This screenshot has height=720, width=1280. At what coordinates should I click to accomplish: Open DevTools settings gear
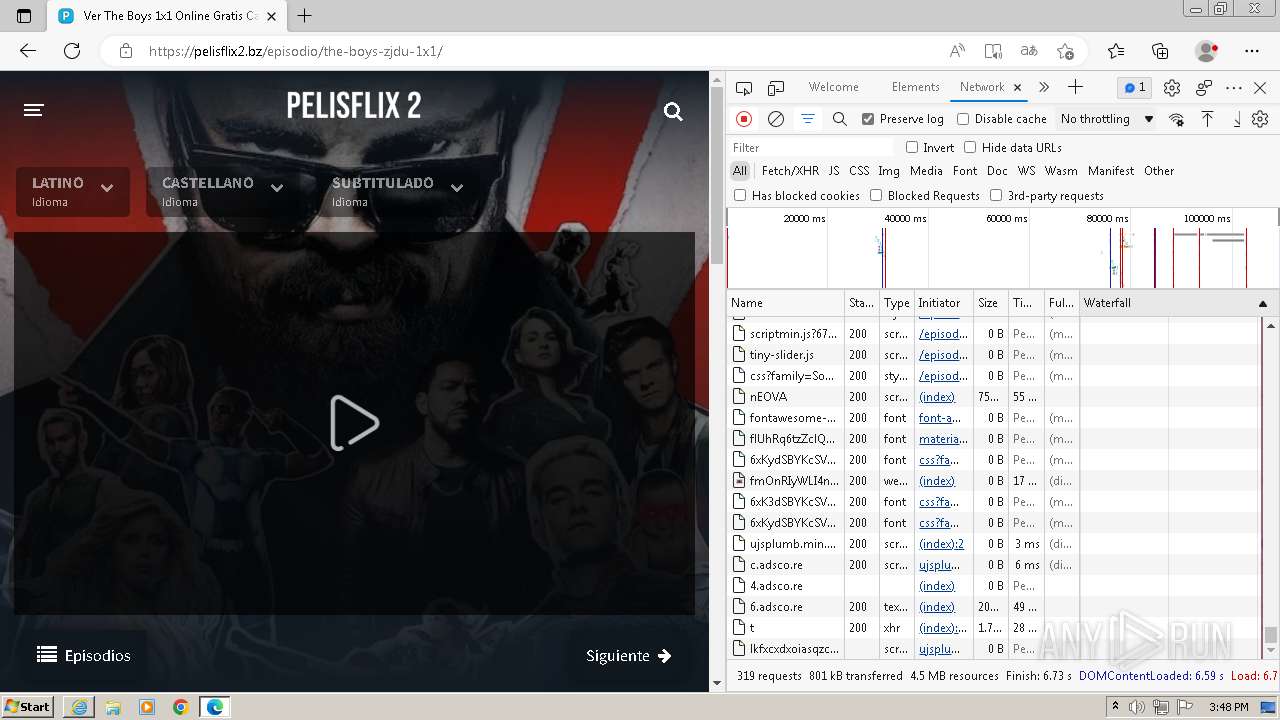[1172, 88]
